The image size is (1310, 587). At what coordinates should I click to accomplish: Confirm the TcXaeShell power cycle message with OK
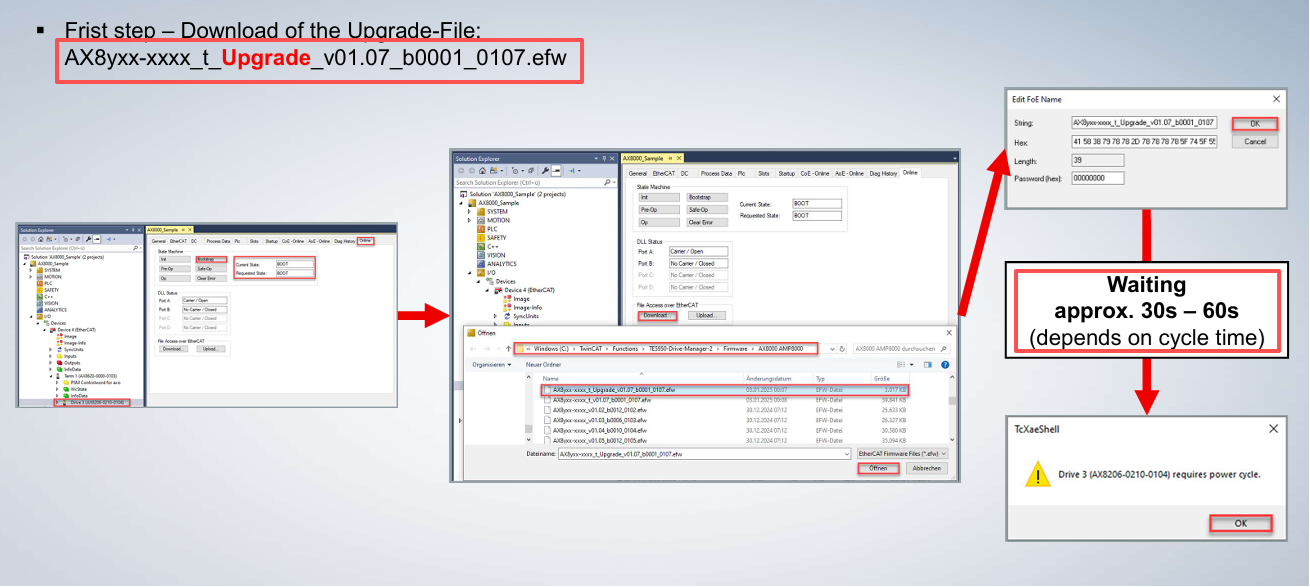pos(1240,523)
